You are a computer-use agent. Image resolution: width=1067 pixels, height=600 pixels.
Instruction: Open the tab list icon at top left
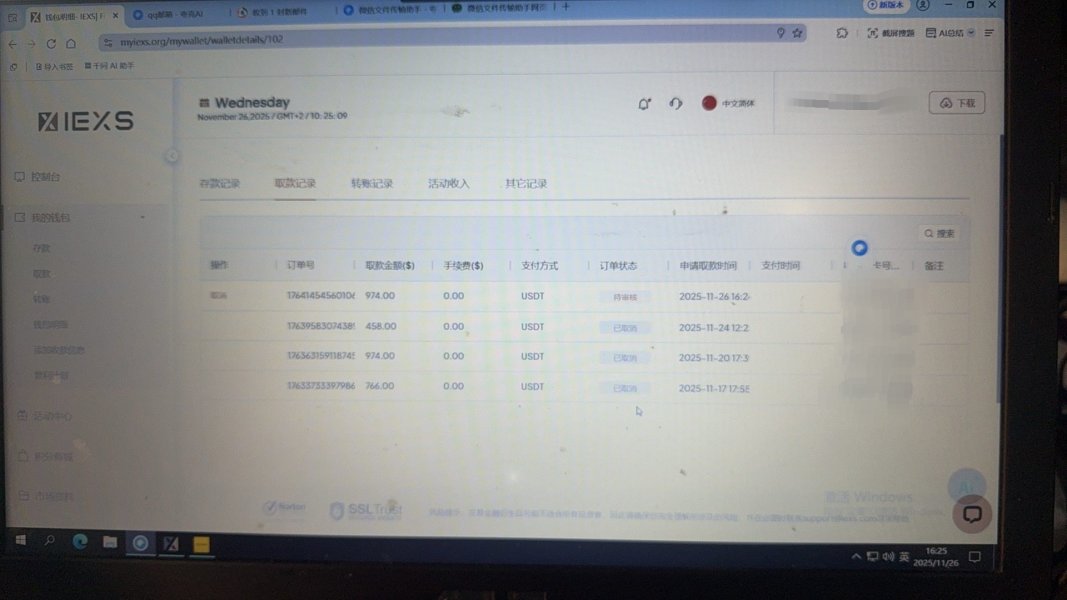pos(12,18)
